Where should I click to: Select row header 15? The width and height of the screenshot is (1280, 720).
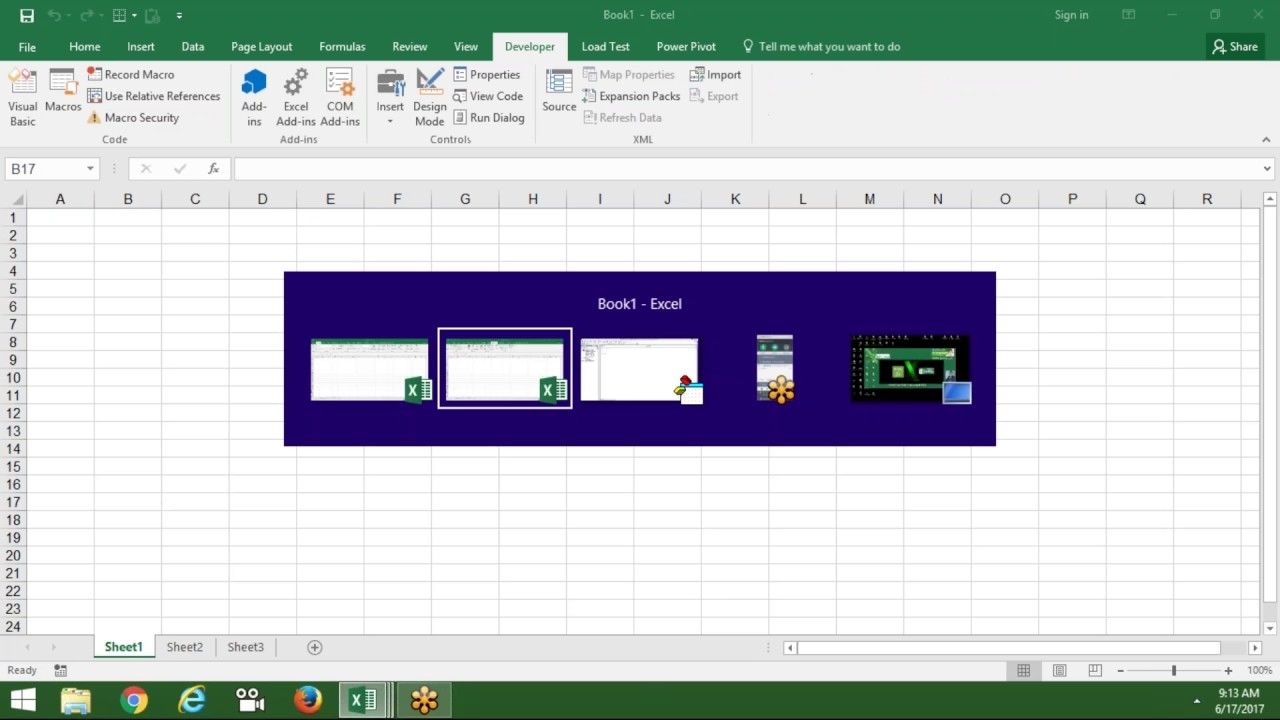[14, 466]
